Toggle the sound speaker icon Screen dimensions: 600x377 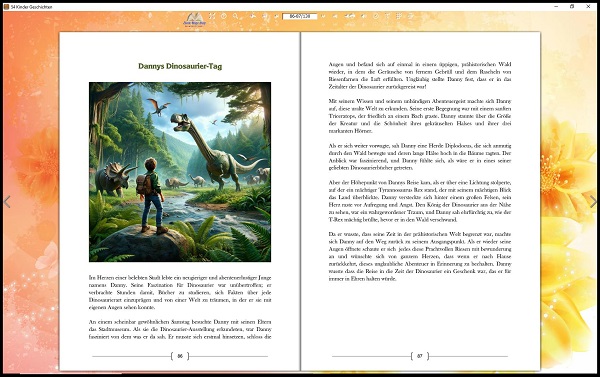pos(364,16)
